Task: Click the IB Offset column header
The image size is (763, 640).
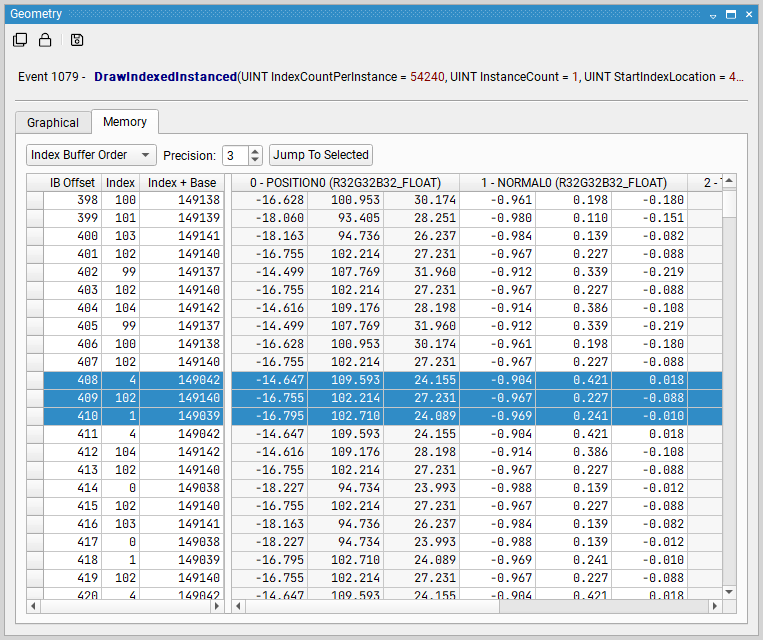Action: (72, 183)
